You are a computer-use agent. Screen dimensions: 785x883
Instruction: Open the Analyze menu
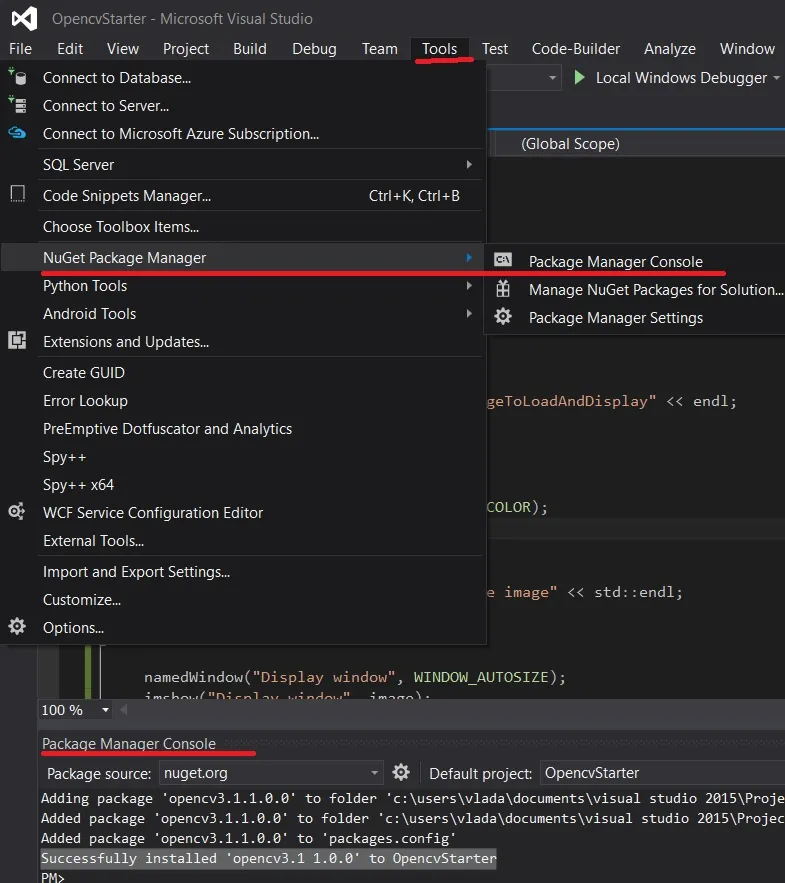[670, 49]
